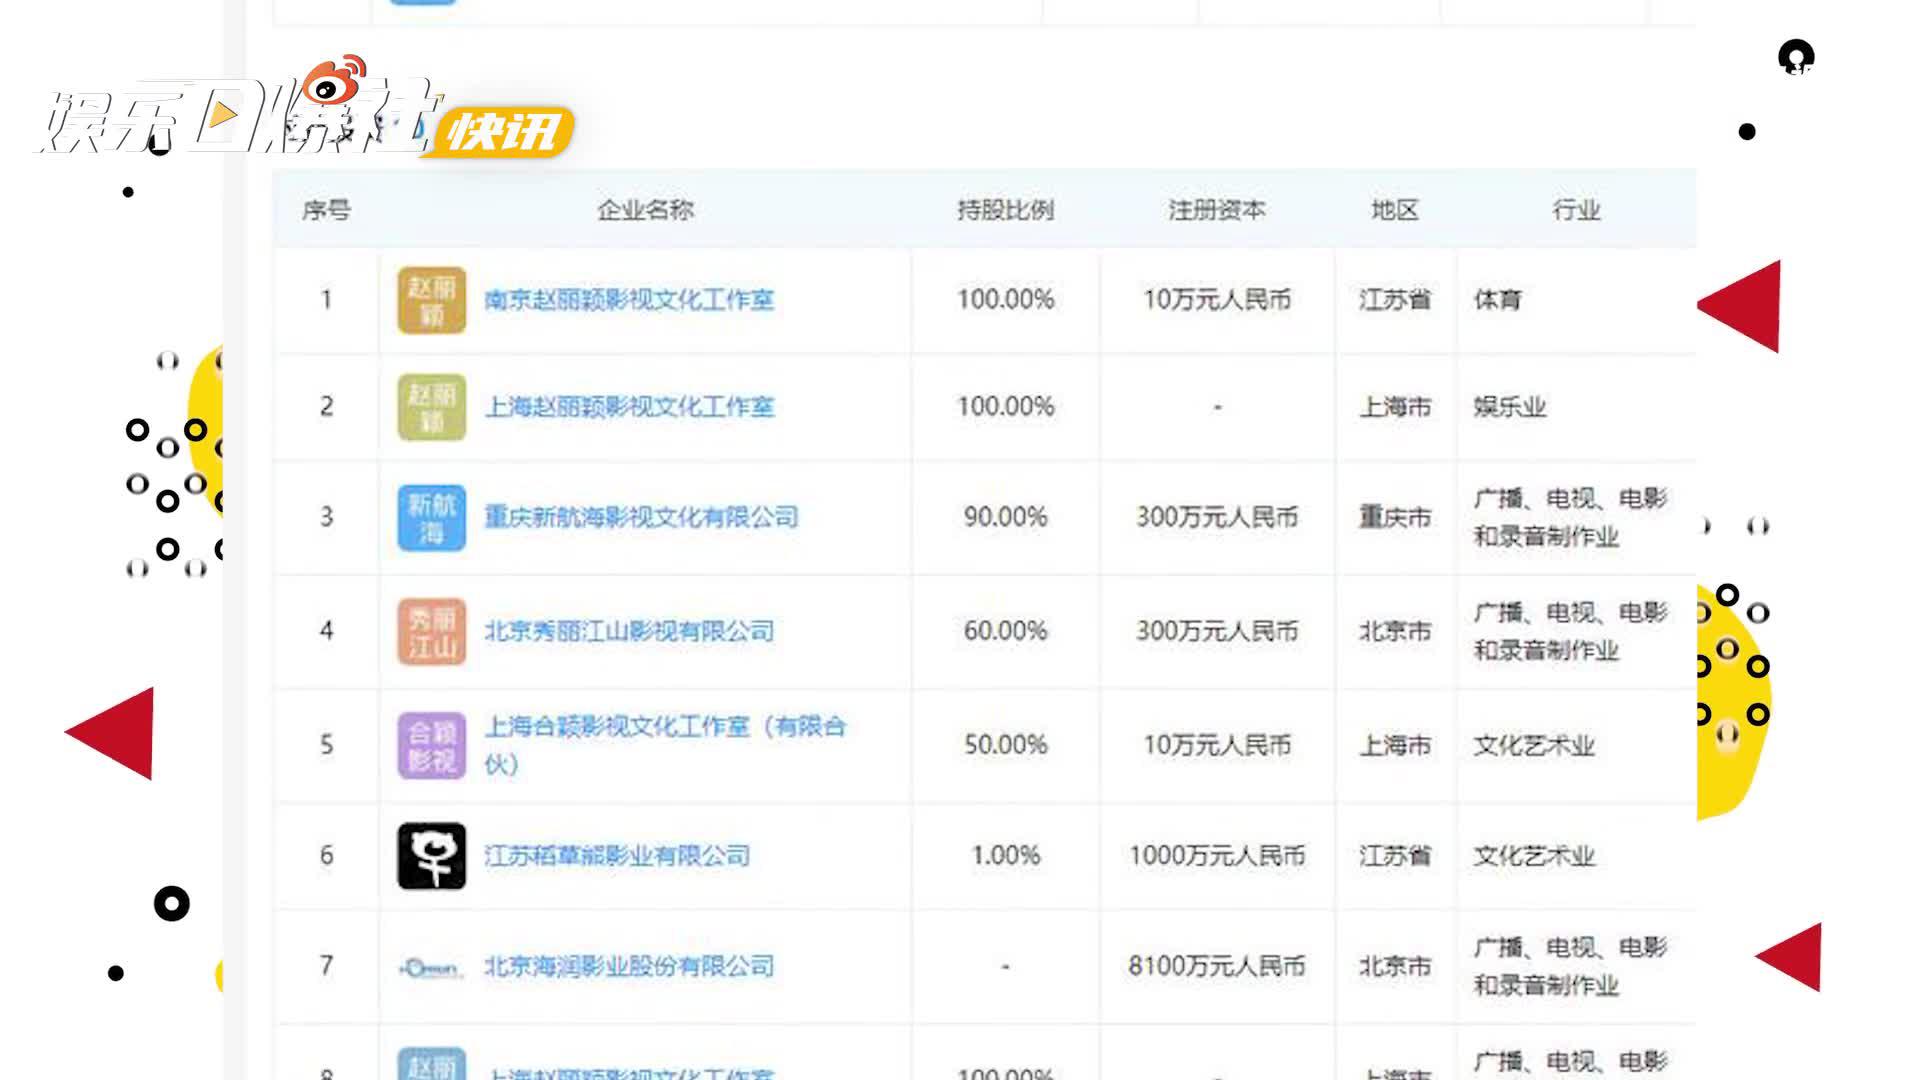Open 南京赵丽颖影视文化工作室 company link

point(629,300)
